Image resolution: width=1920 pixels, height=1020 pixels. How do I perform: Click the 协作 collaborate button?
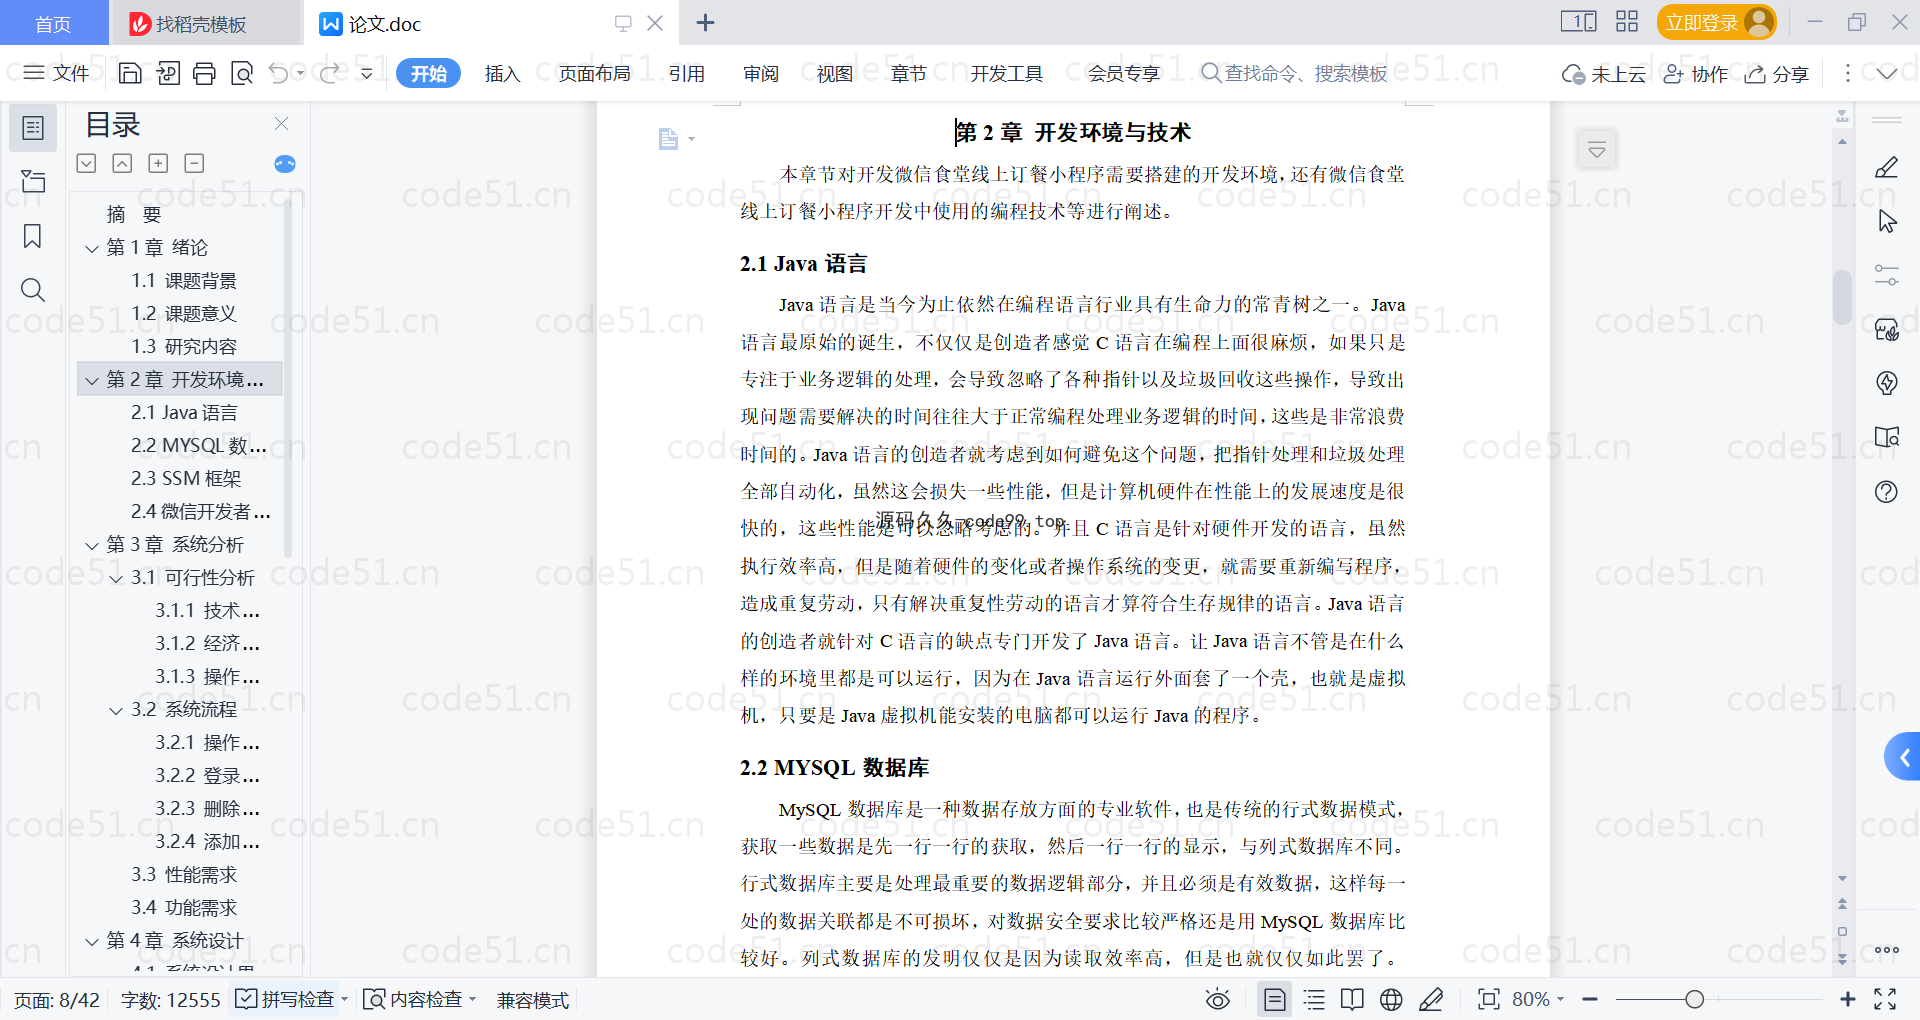point(1696,73)
